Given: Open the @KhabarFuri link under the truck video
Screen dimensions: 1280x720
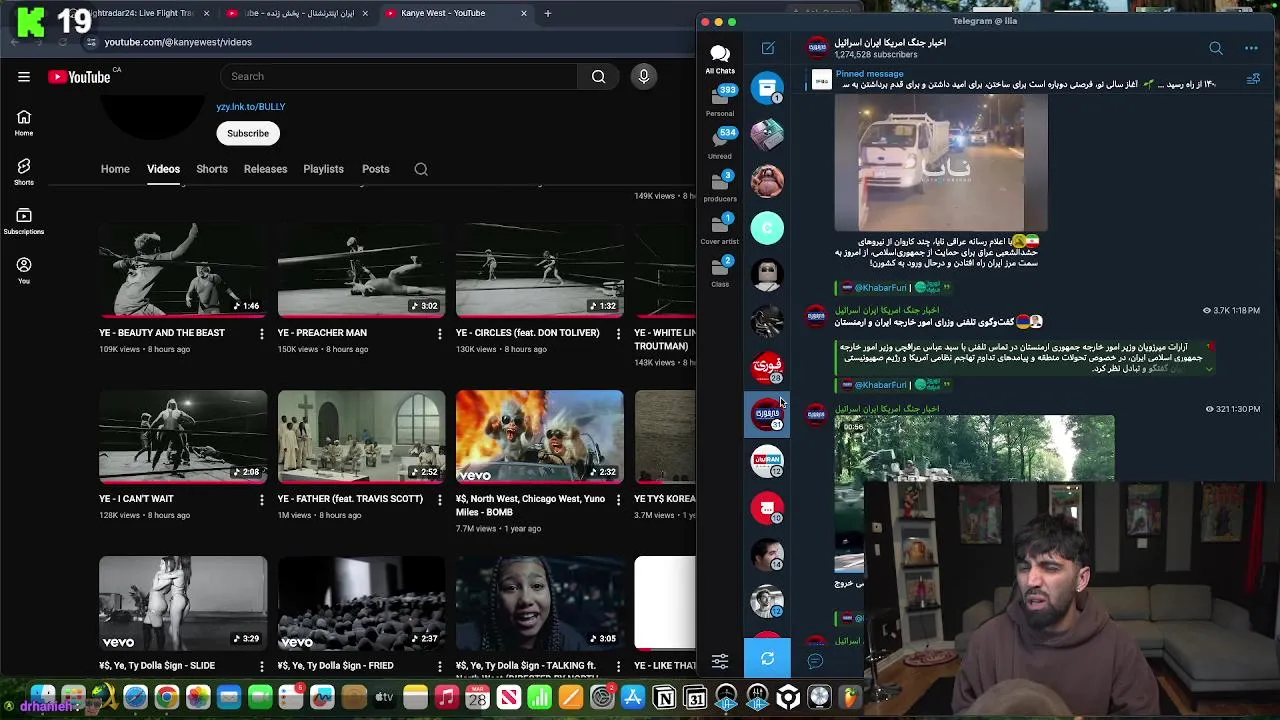Looking at the screenshot, I should click(x=880, y=287).
